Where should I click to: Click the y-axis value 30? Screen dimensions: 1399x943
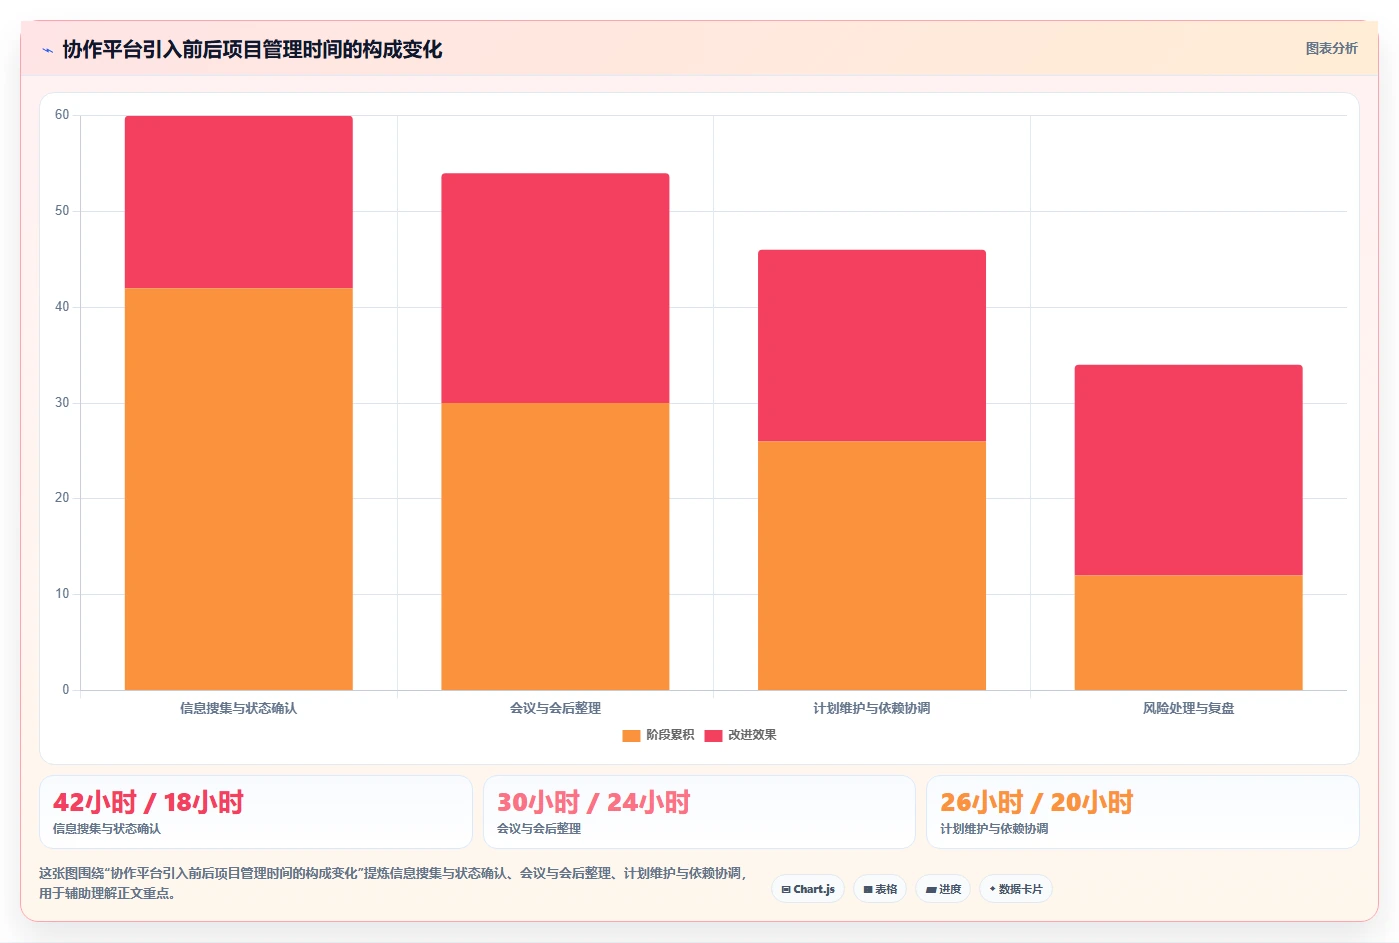click(62, 403)
